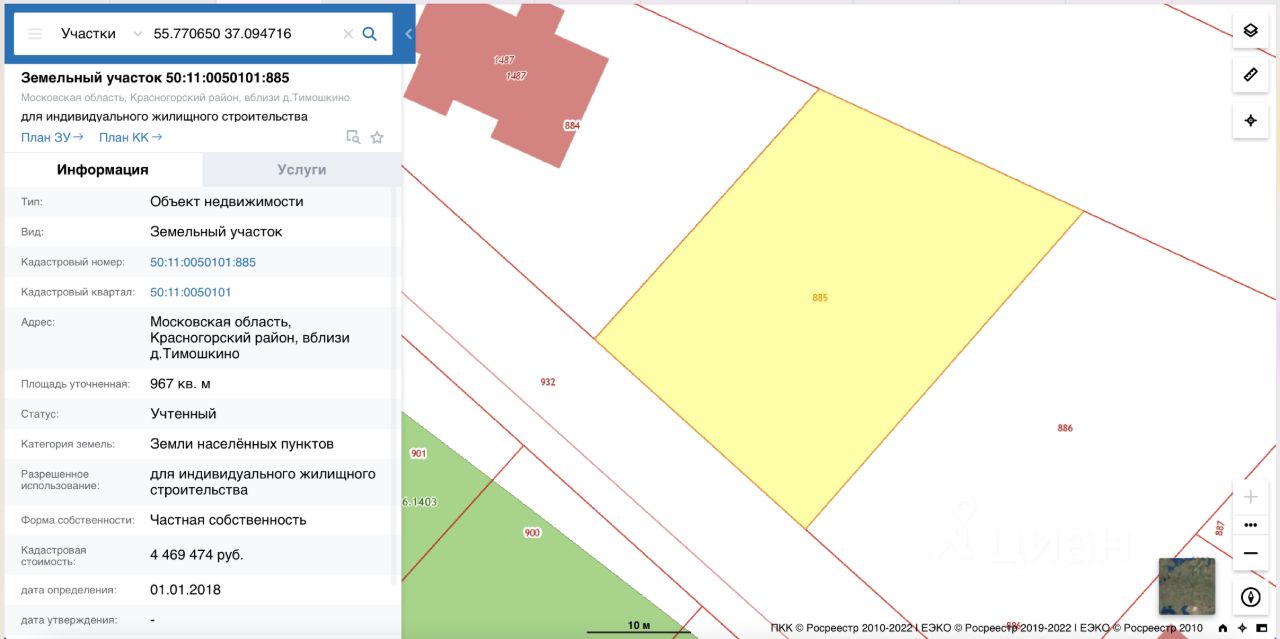The image size is (1280, 639).
Task: Select parcel 886 on the map
Action: pos(1065,428)
